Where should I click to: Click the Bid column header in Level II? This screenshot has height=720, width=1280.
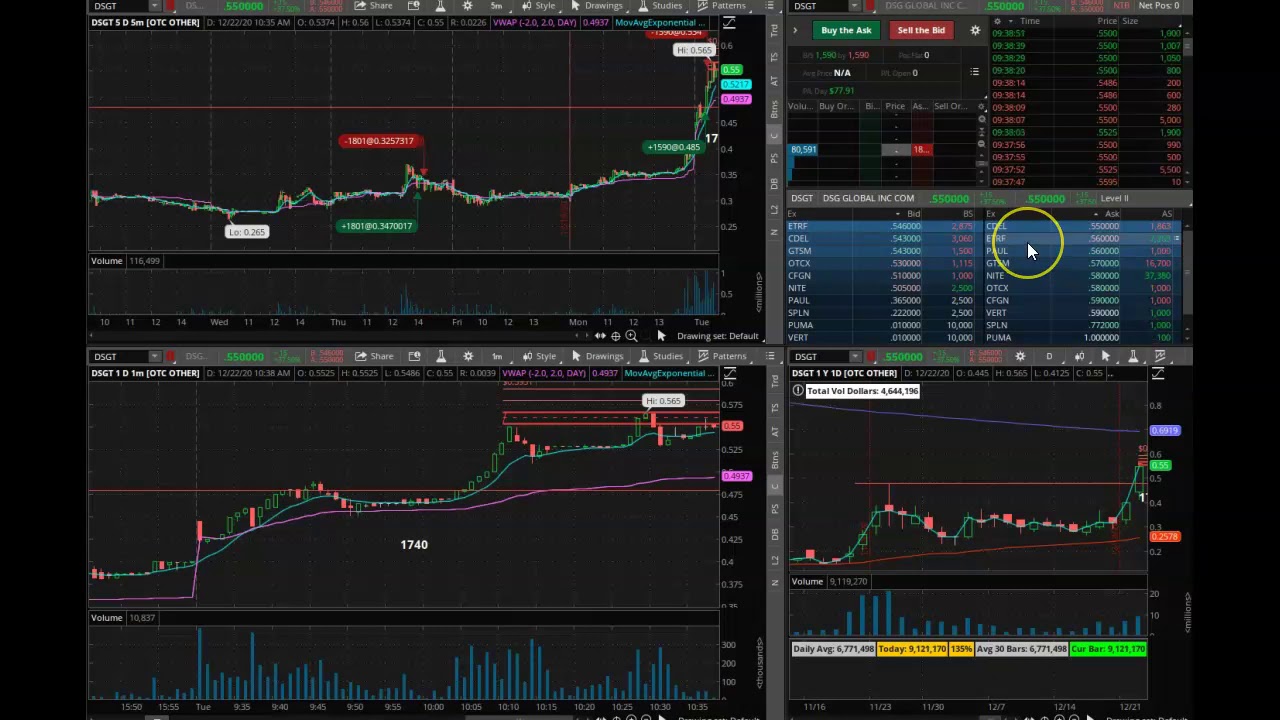pos(913,214)
